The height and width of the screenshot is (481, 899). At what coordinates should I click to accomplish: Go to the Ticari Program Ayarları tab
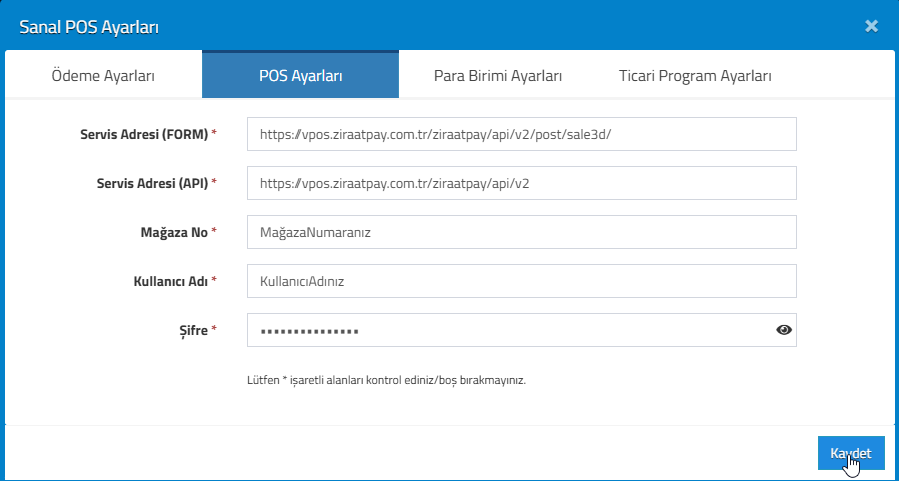coord(695,76)
